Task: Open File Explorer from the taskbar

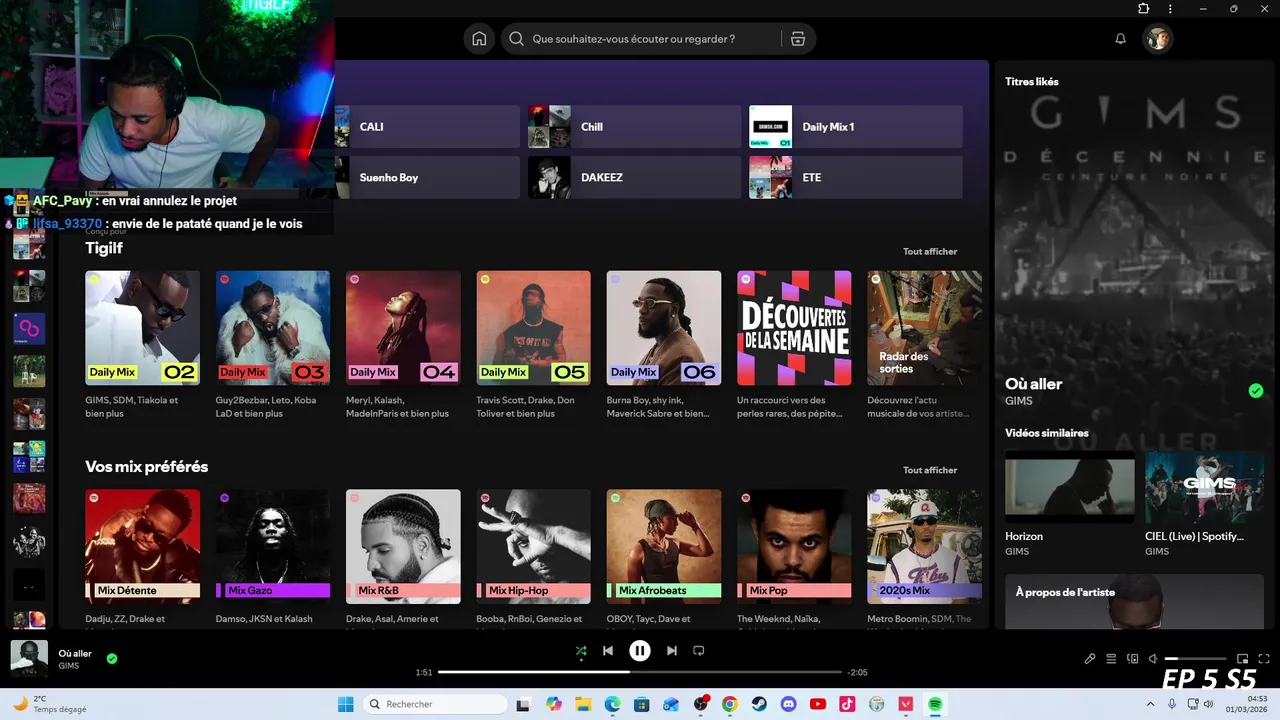Action: click(583, 704)
